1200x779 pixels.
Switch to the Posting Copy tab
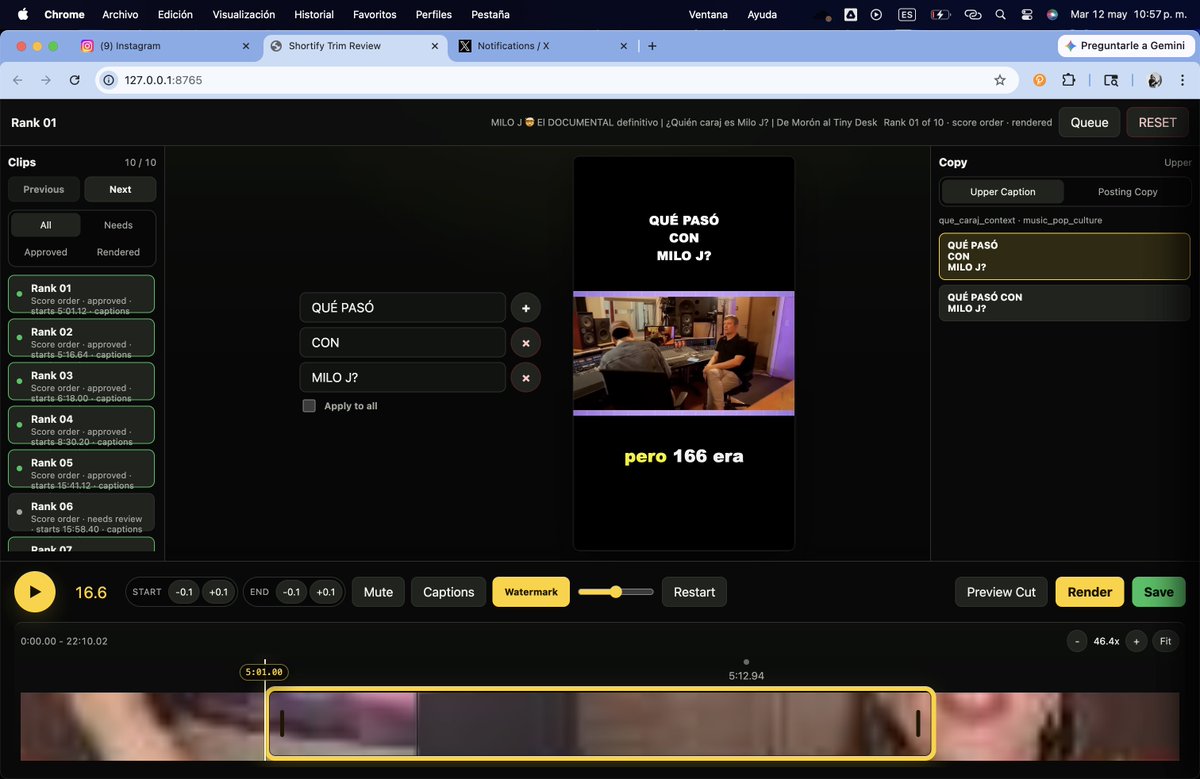pos(1127,192)
